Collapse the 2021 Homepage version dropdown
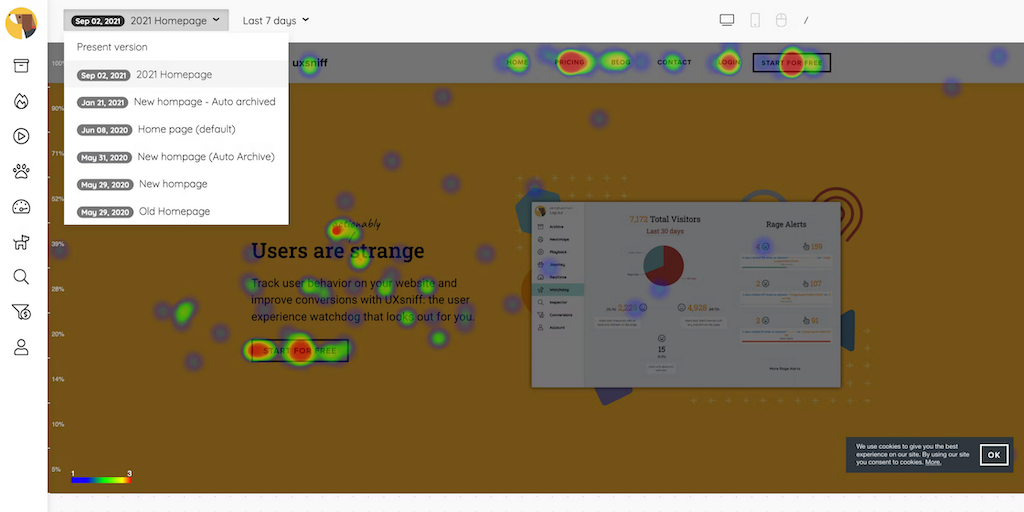The height and width of the screenshot is (512, 1024). (x=146, y=20)
